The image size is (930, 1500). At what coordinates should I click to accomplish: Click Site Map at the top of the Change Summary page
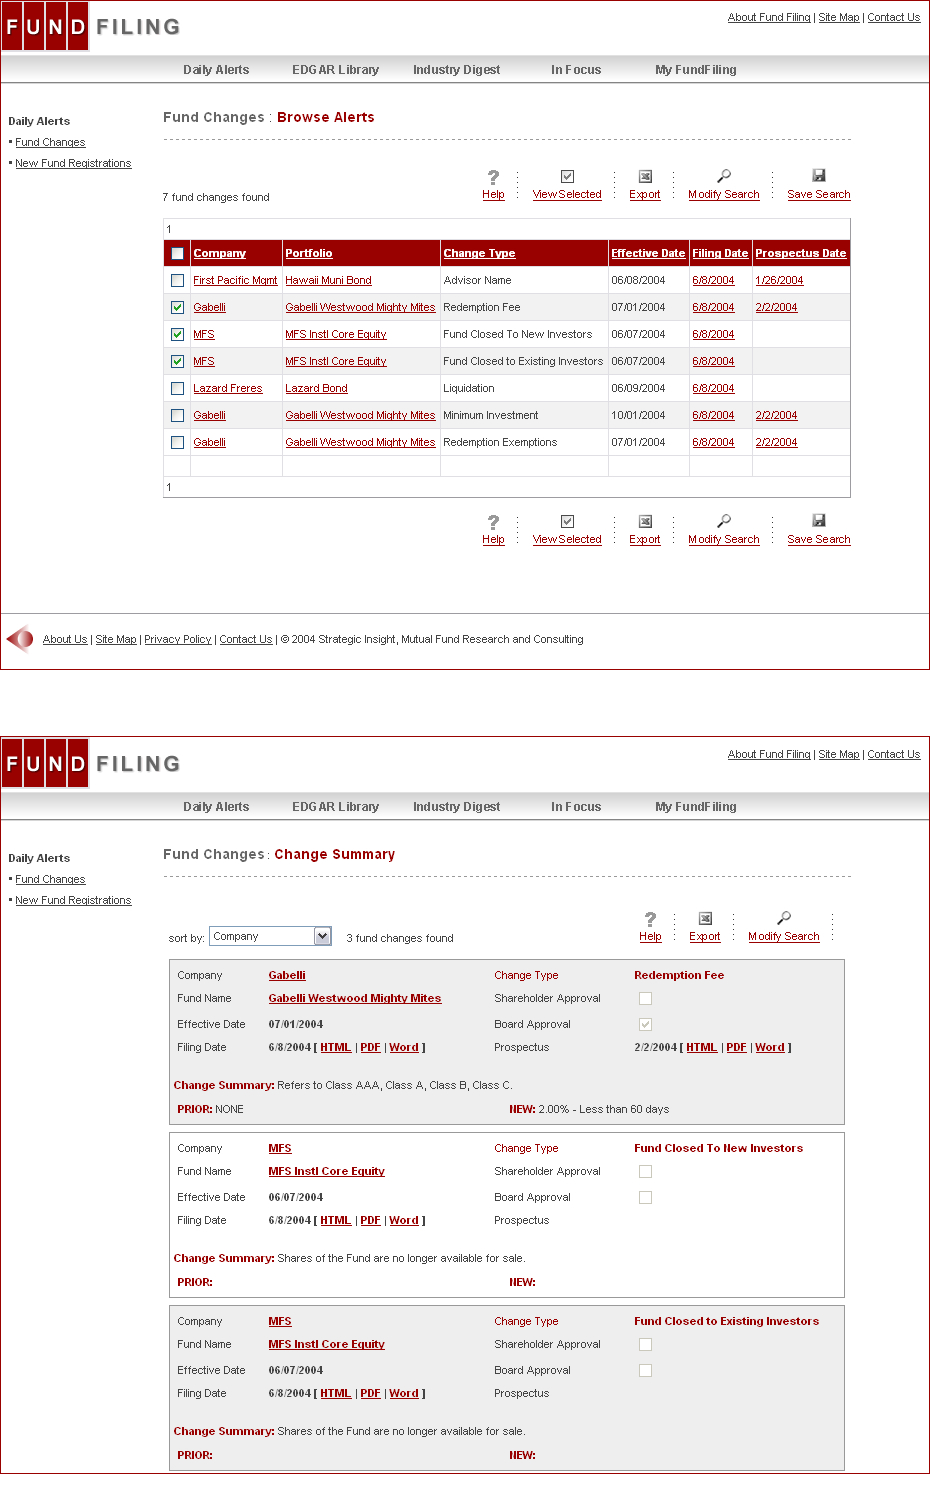pyautogui.click(x=839, y=755)
